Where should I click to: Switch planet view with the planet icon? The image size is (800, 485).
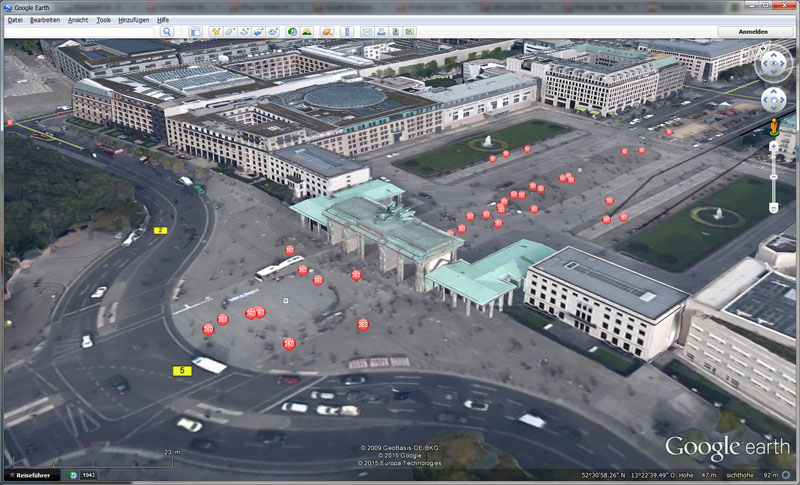click(x=327, y=32)
